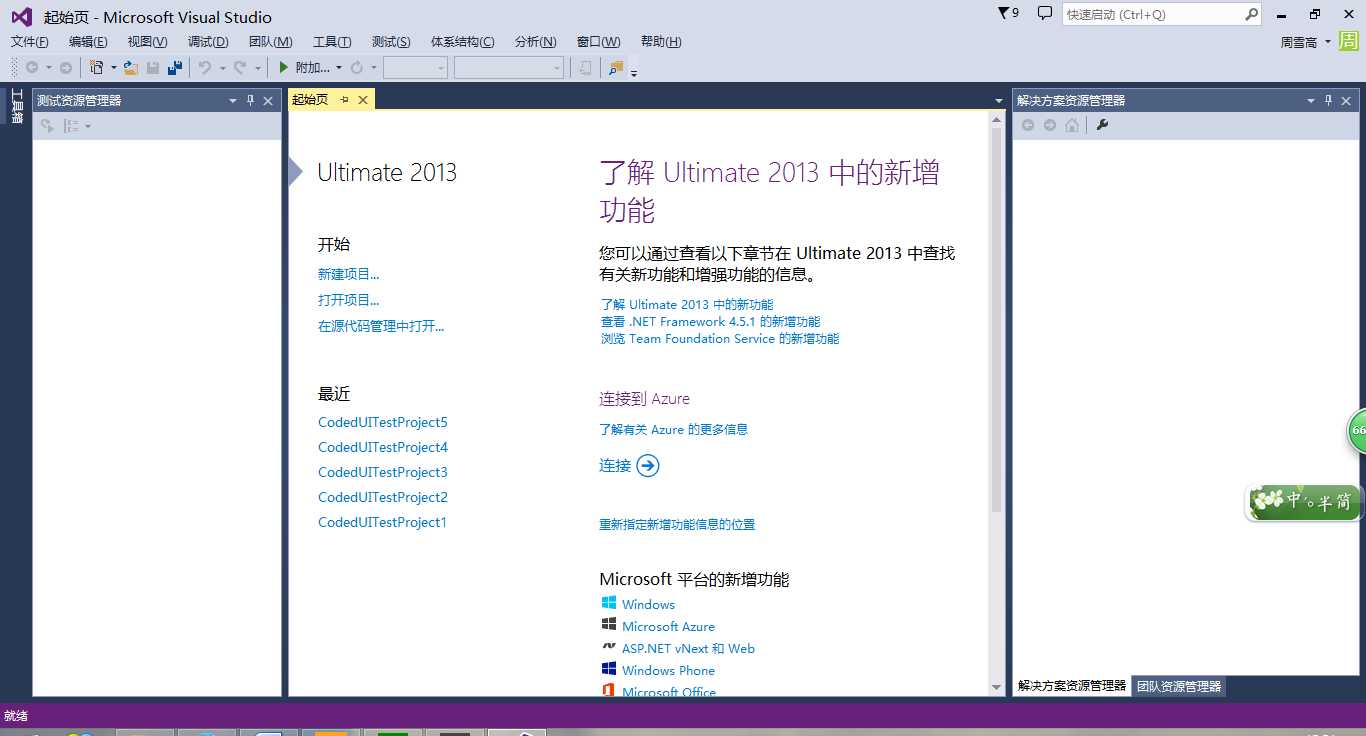Click the start page vertical scrollbar thumb
1366x736 pixels.
(996, 320)
